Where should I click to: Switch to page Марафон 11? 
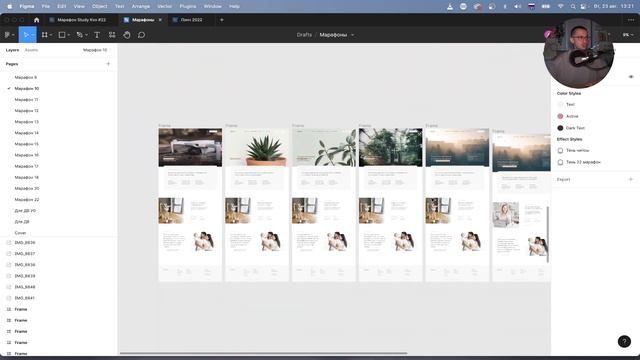point(27,100)
